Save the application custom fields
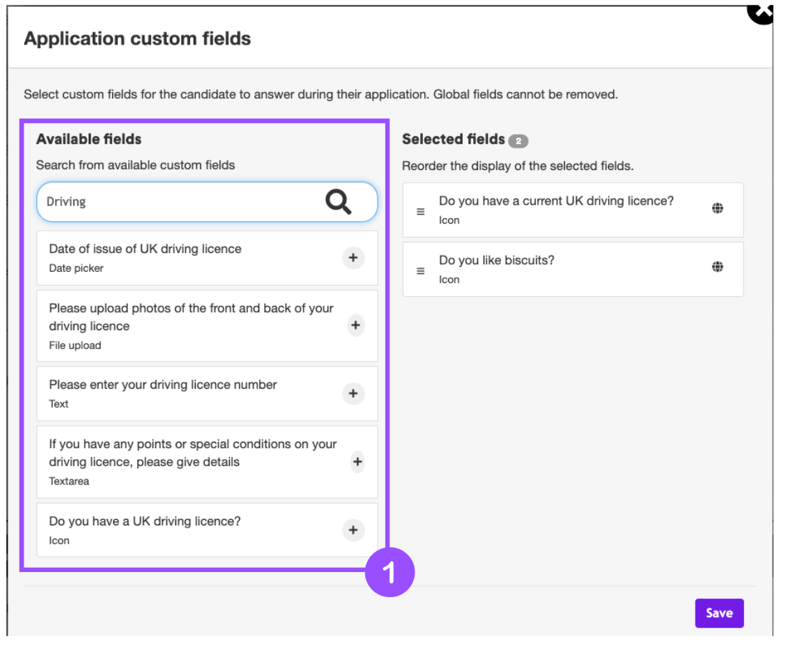 click(x=719, y=613)
